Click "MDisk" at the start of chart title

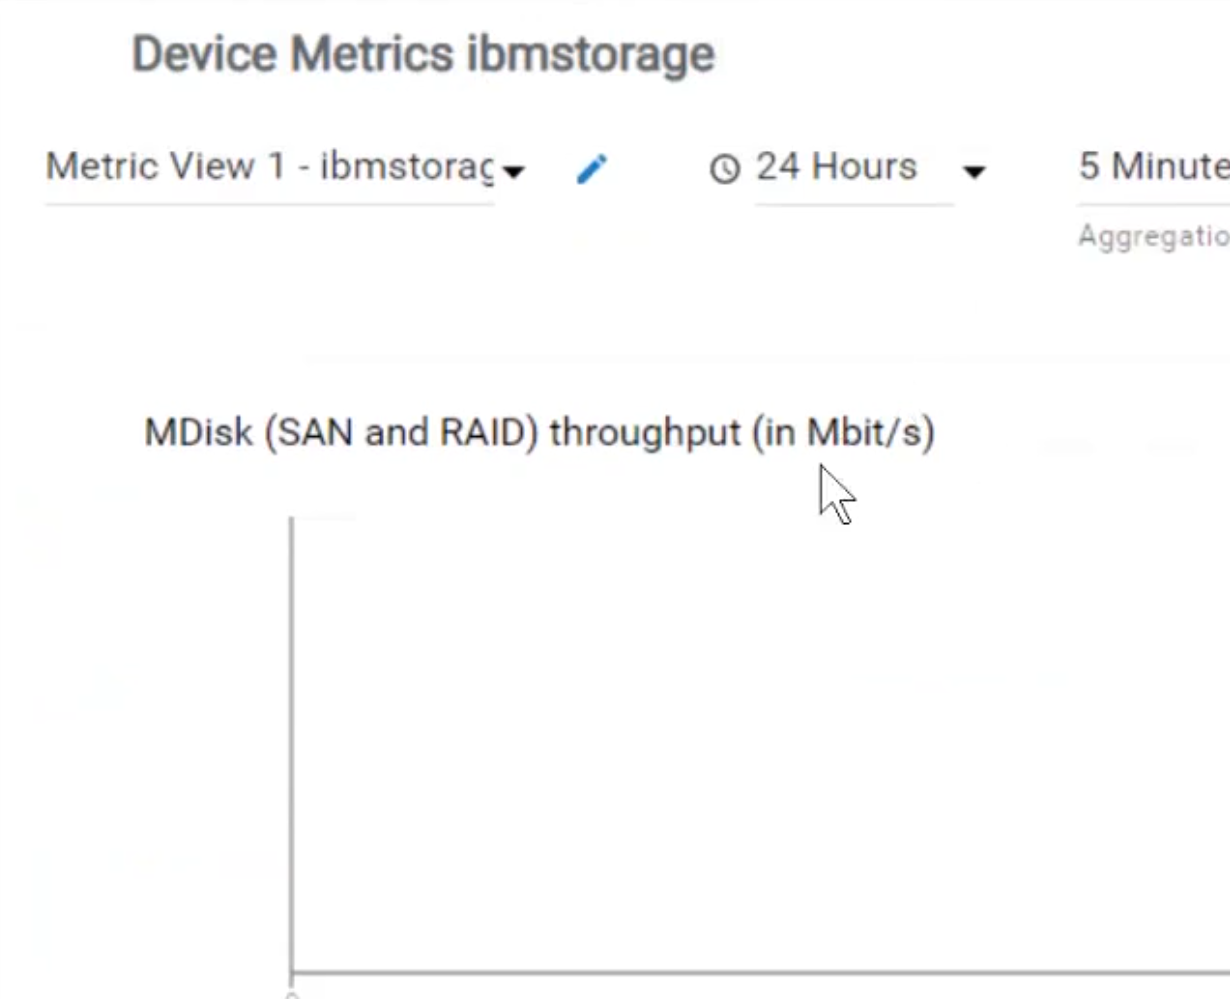point(198,433)
